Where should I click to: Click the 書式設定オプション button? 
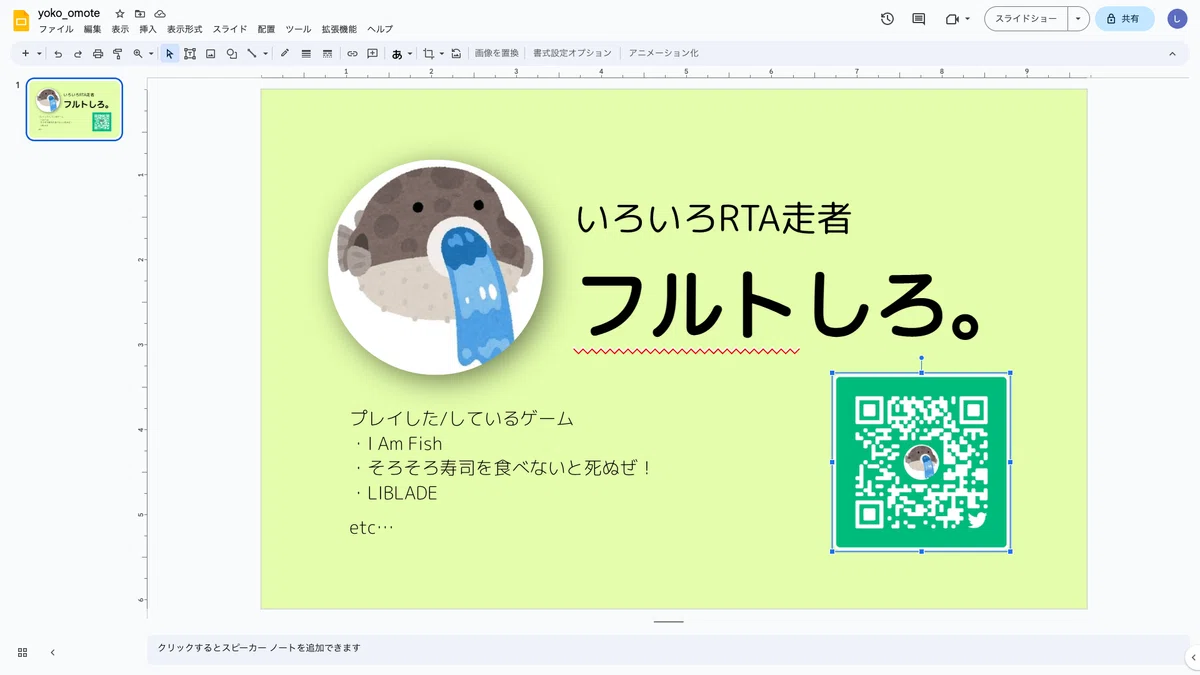(x=572, y=53)
